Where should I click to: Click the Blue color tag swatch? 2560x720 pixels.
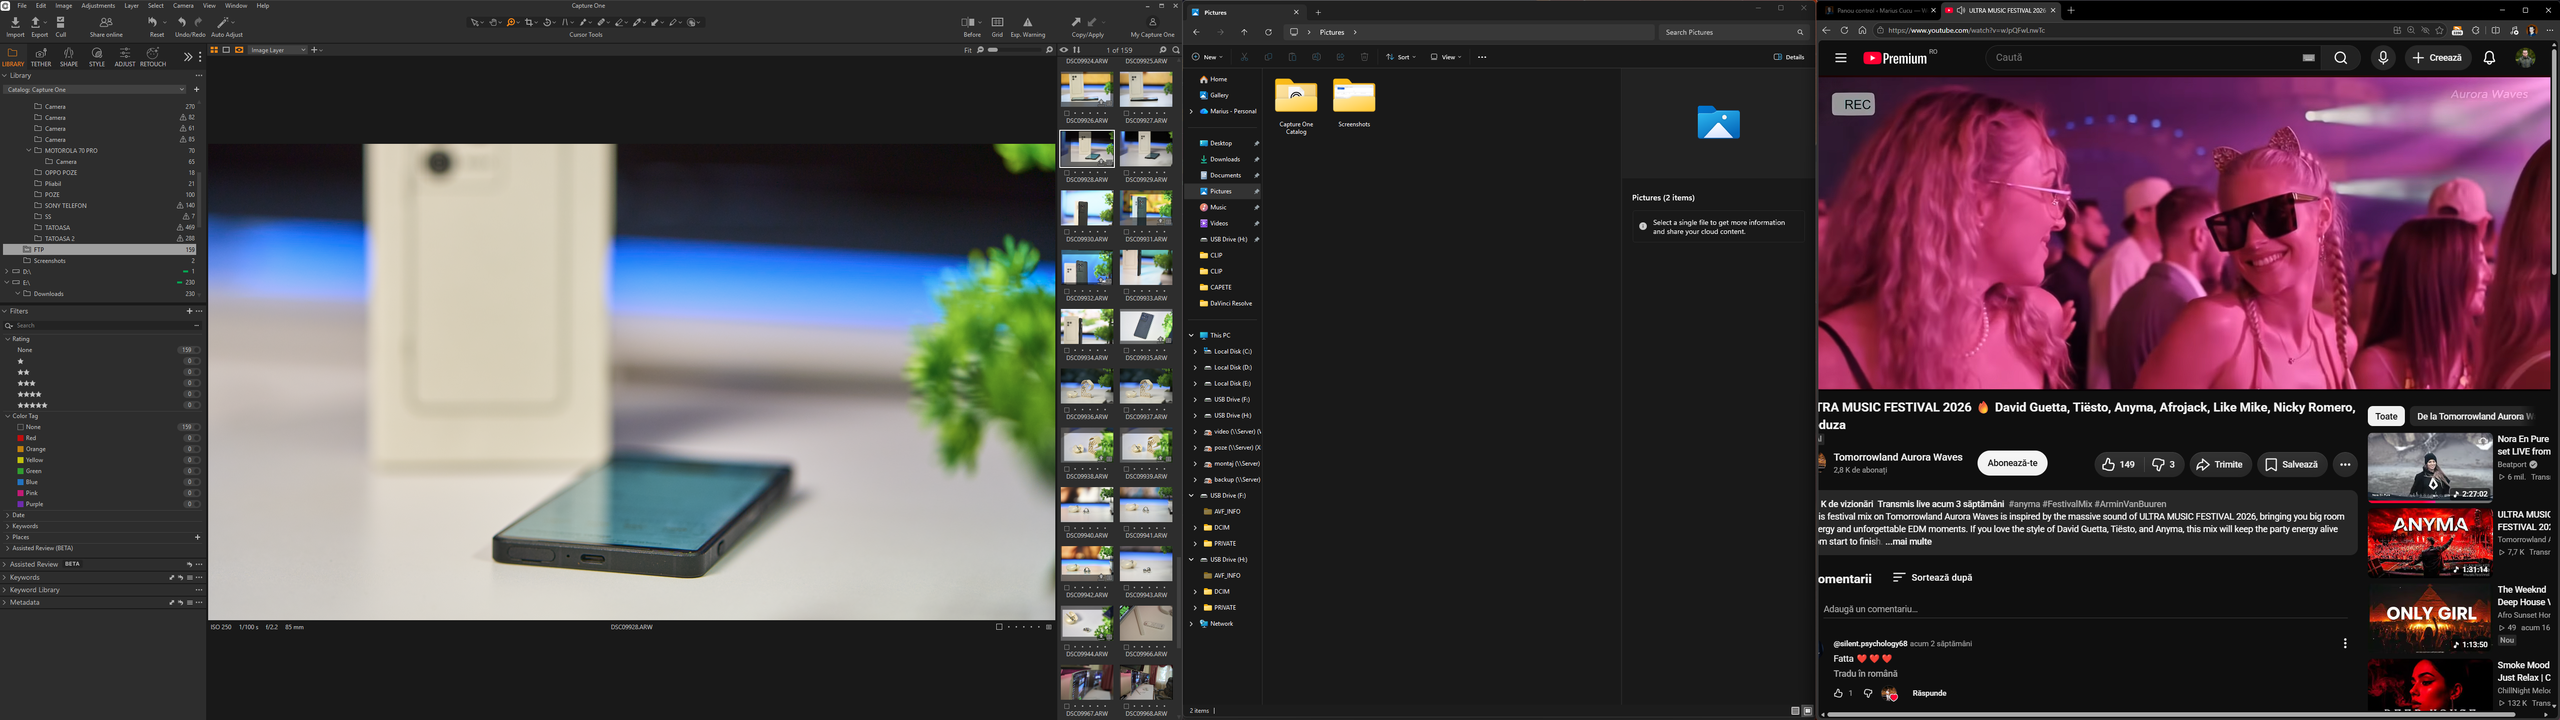click(x=20, y=482)
